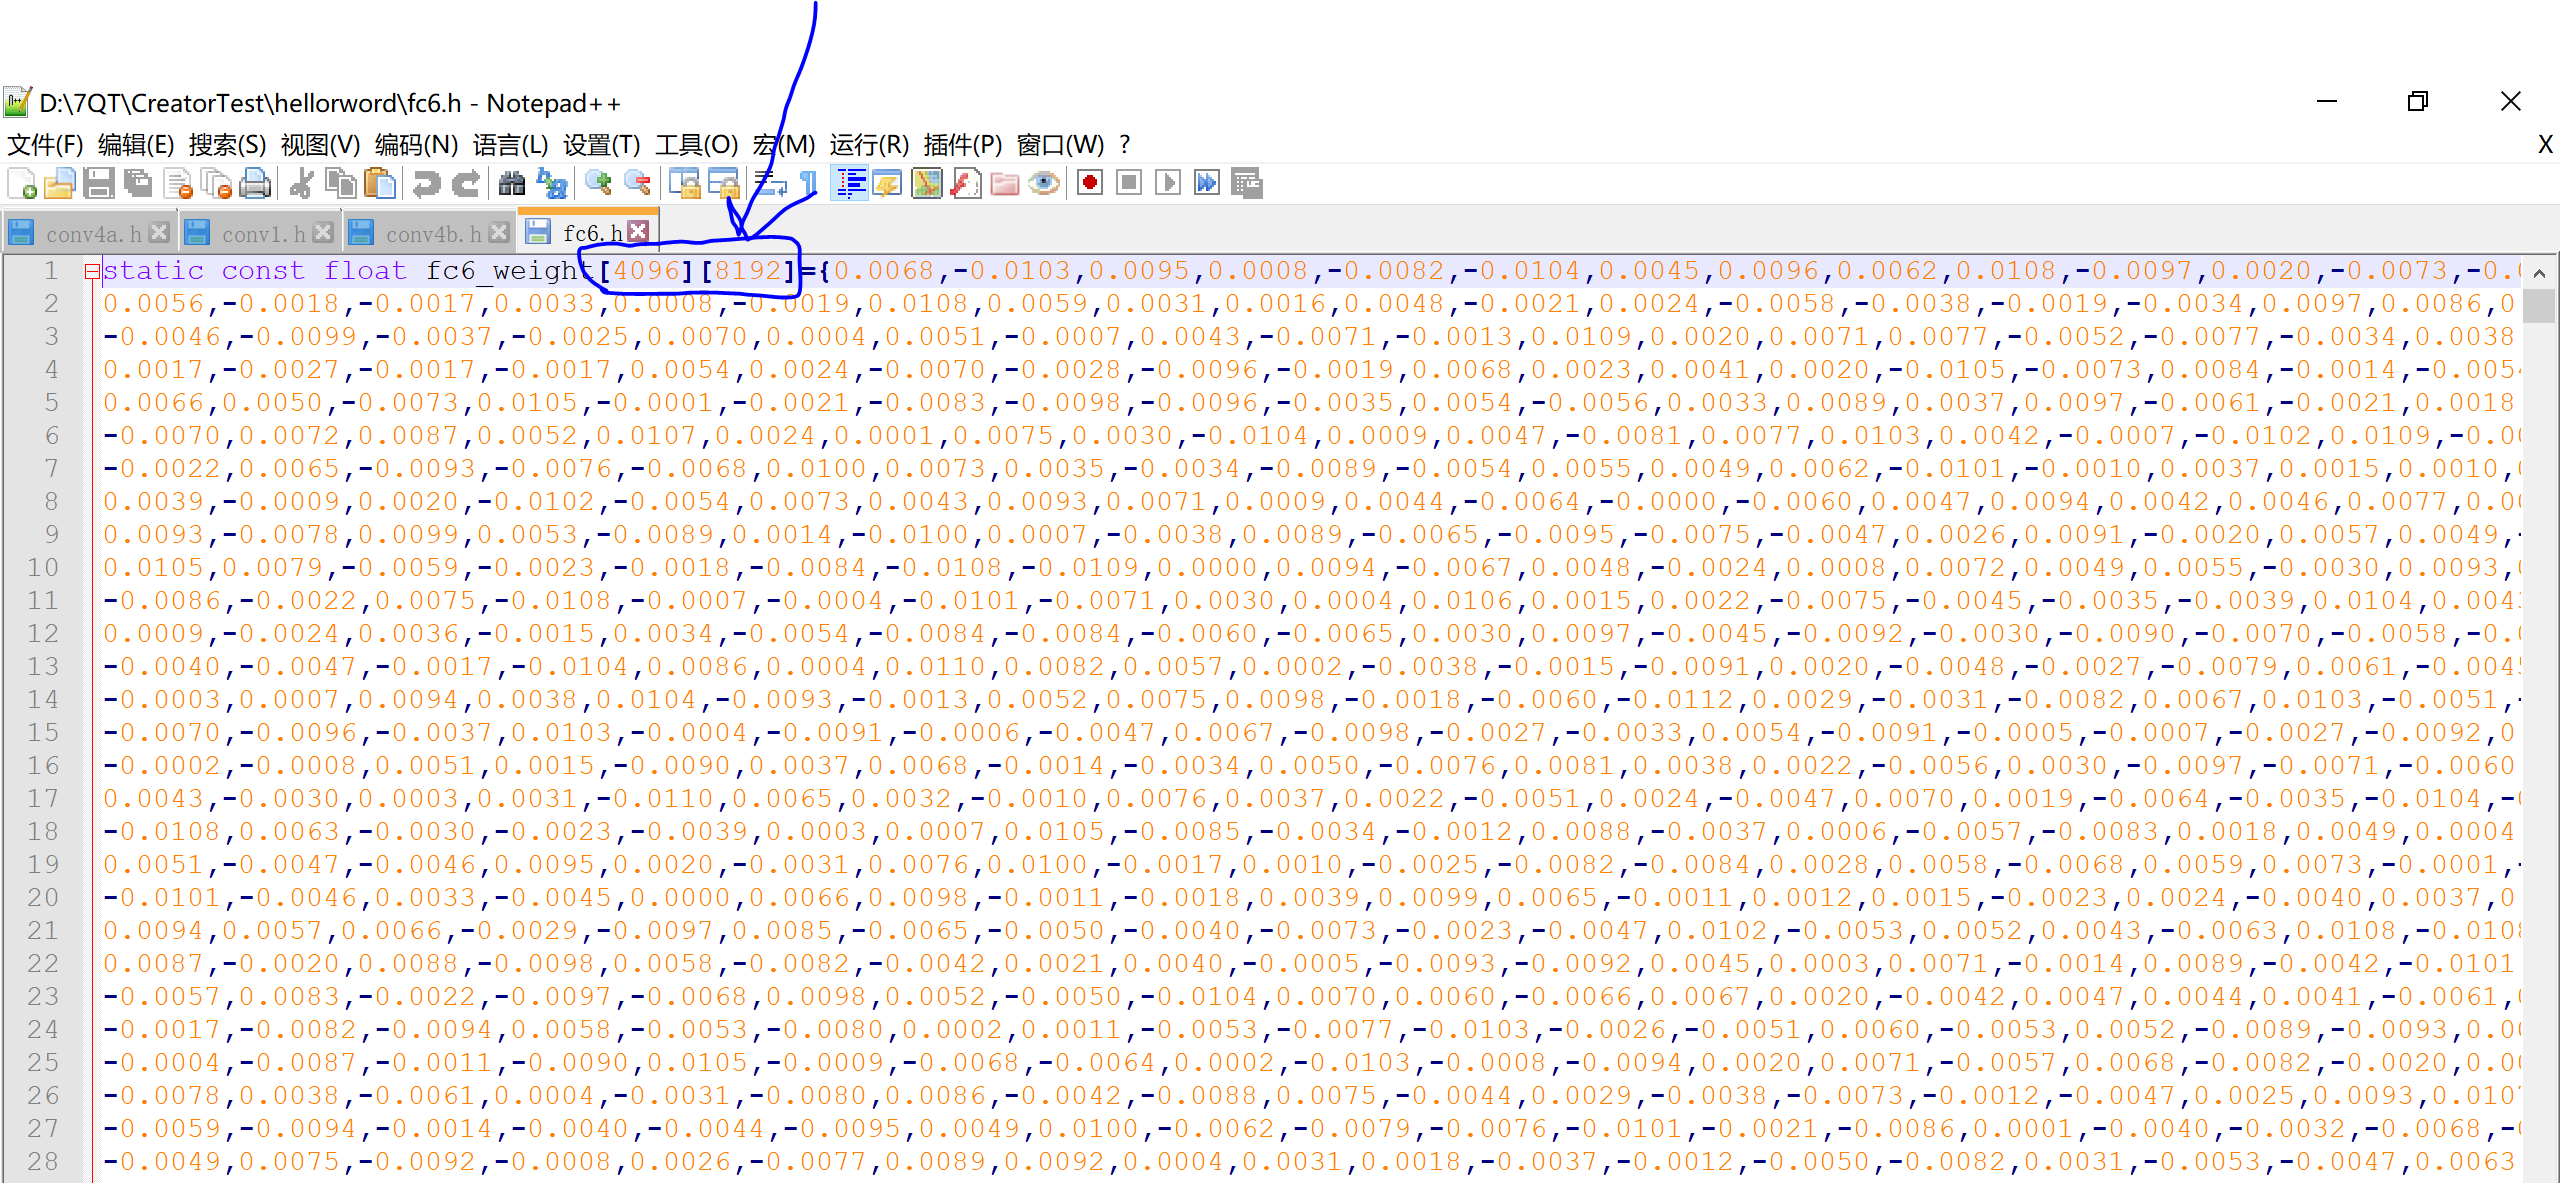Close the conv1.h tab
This screenshot has height=1183, width=2560.
[x=322, y=232]
